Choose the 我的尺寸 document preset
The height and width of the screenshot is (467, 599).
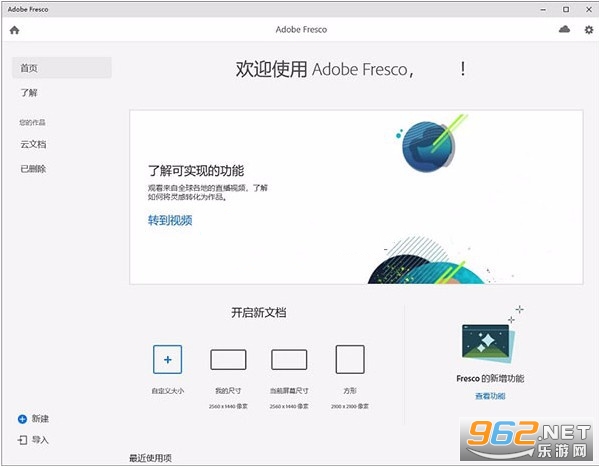coord(228,359)
